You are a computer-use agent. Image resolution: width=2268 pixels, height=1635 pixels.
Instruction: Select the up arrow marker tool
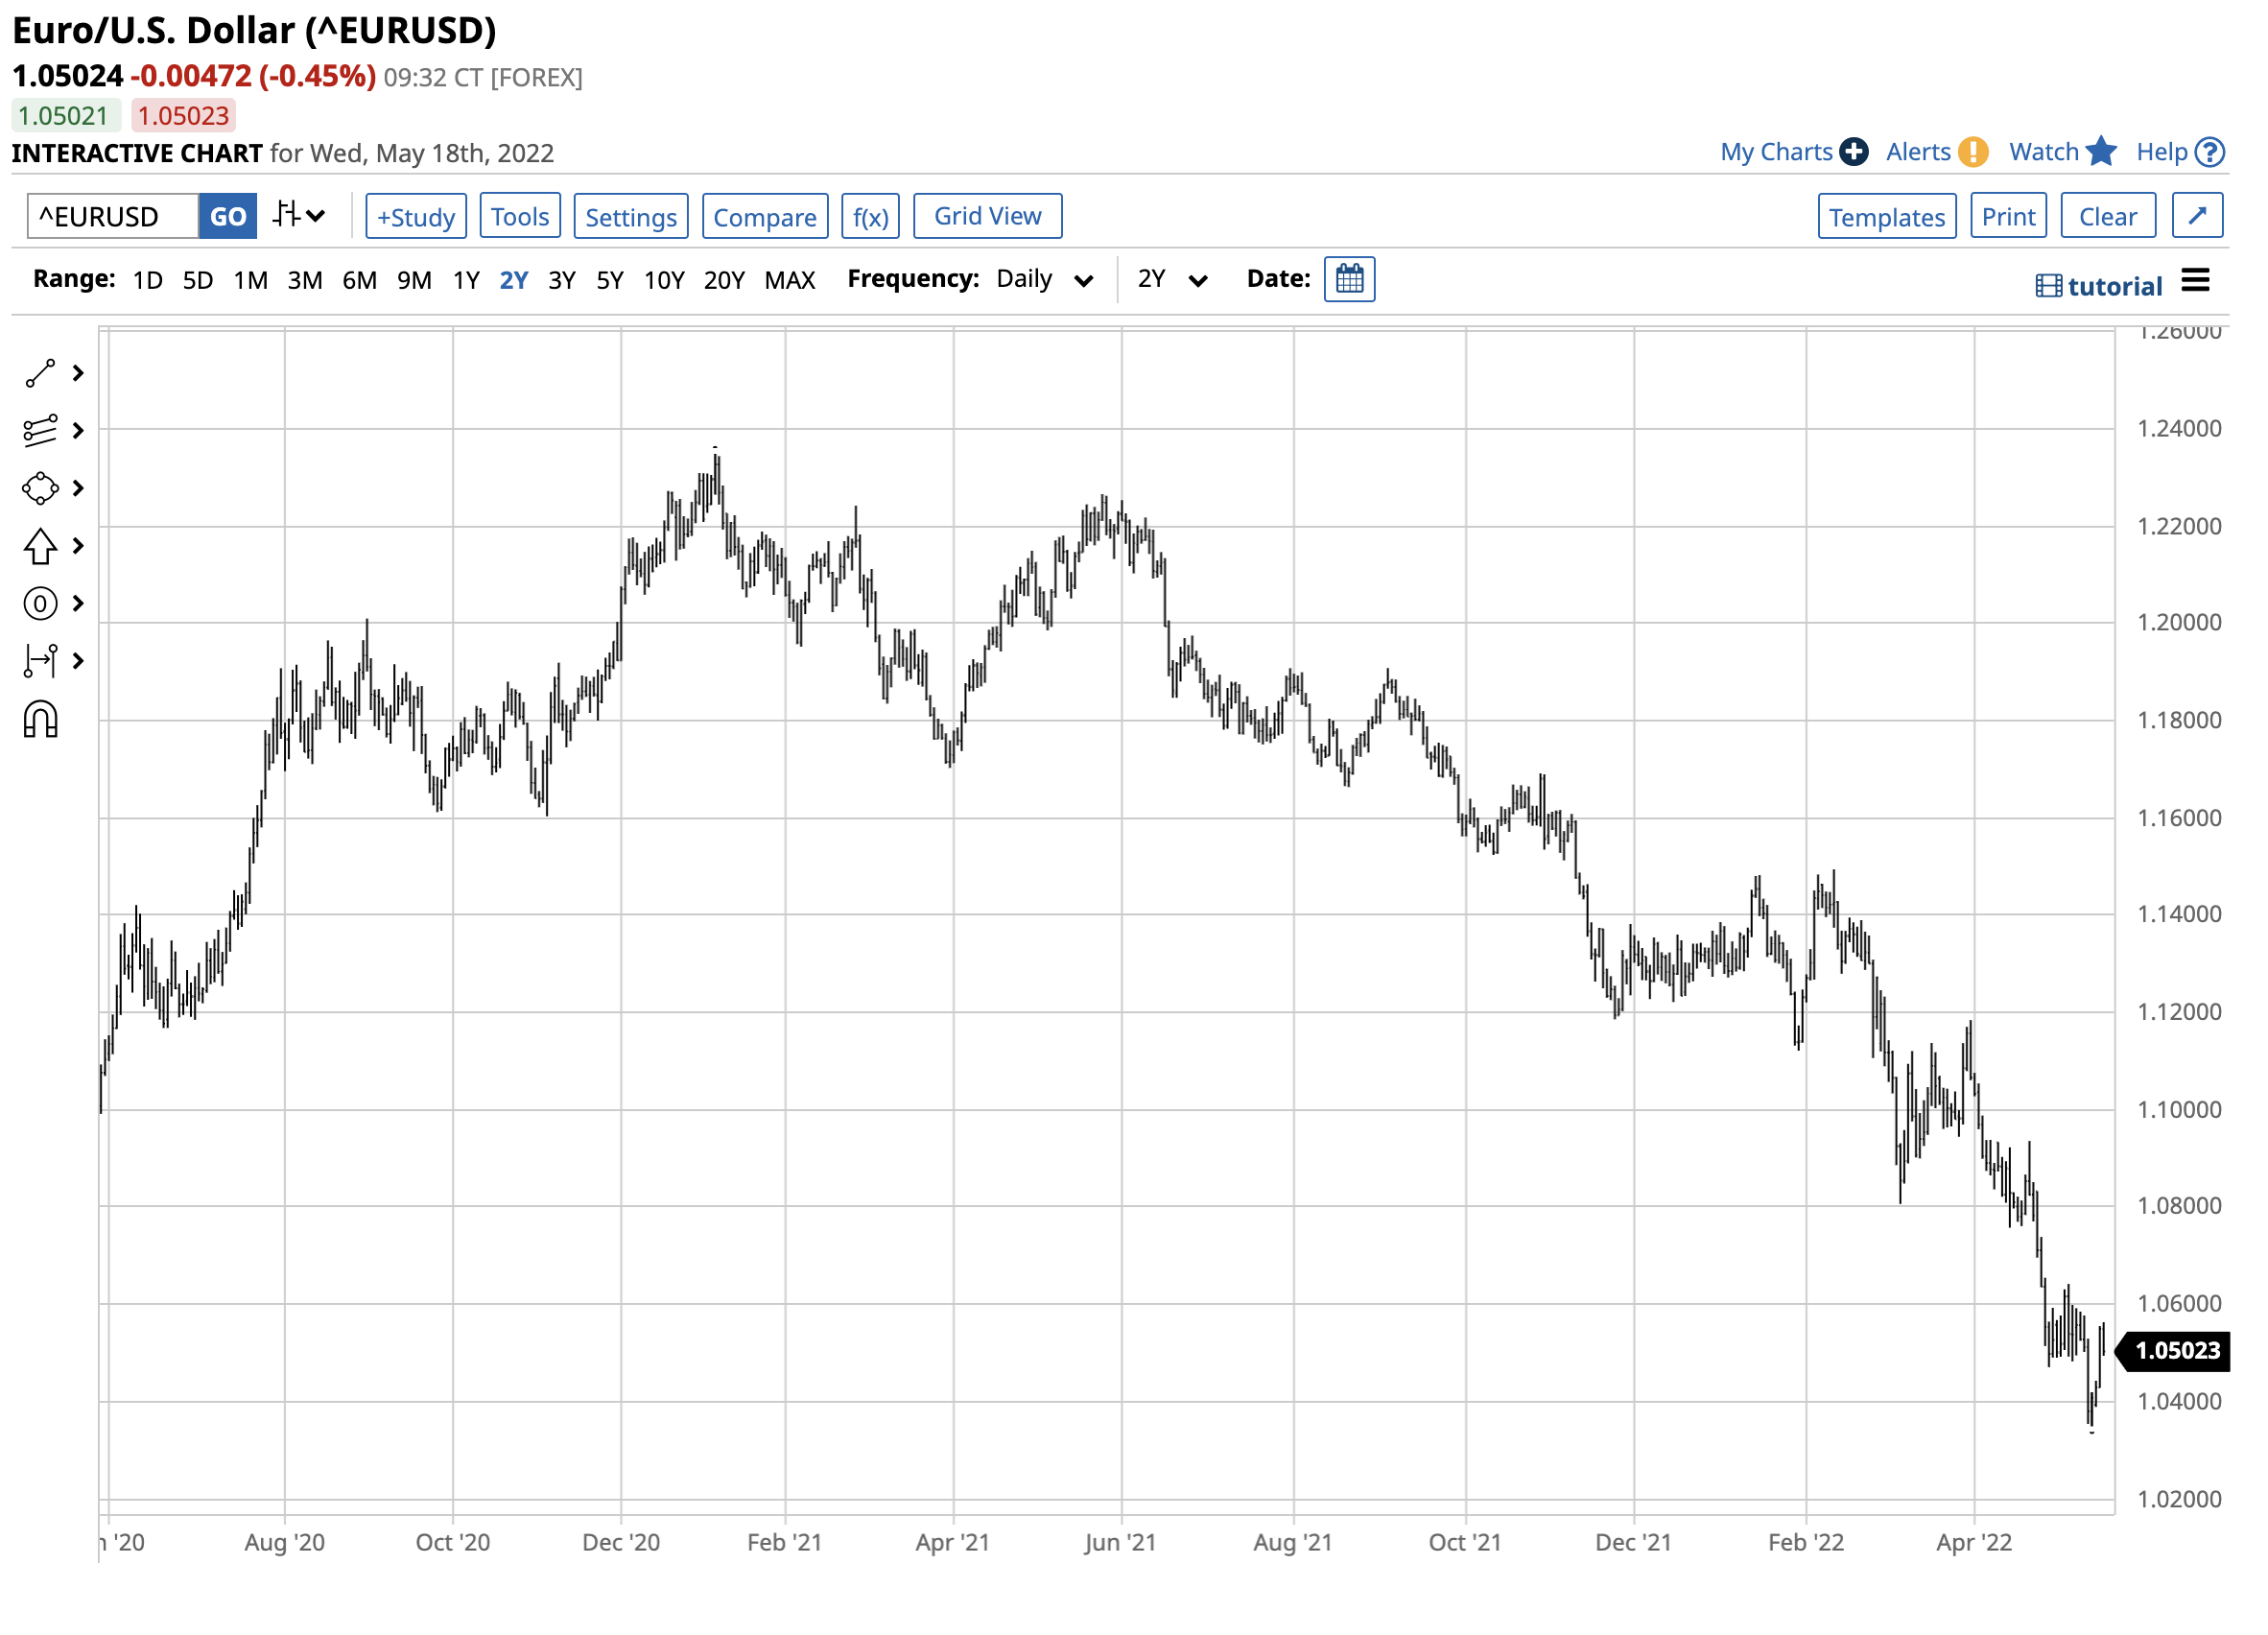tap(40, 547)
